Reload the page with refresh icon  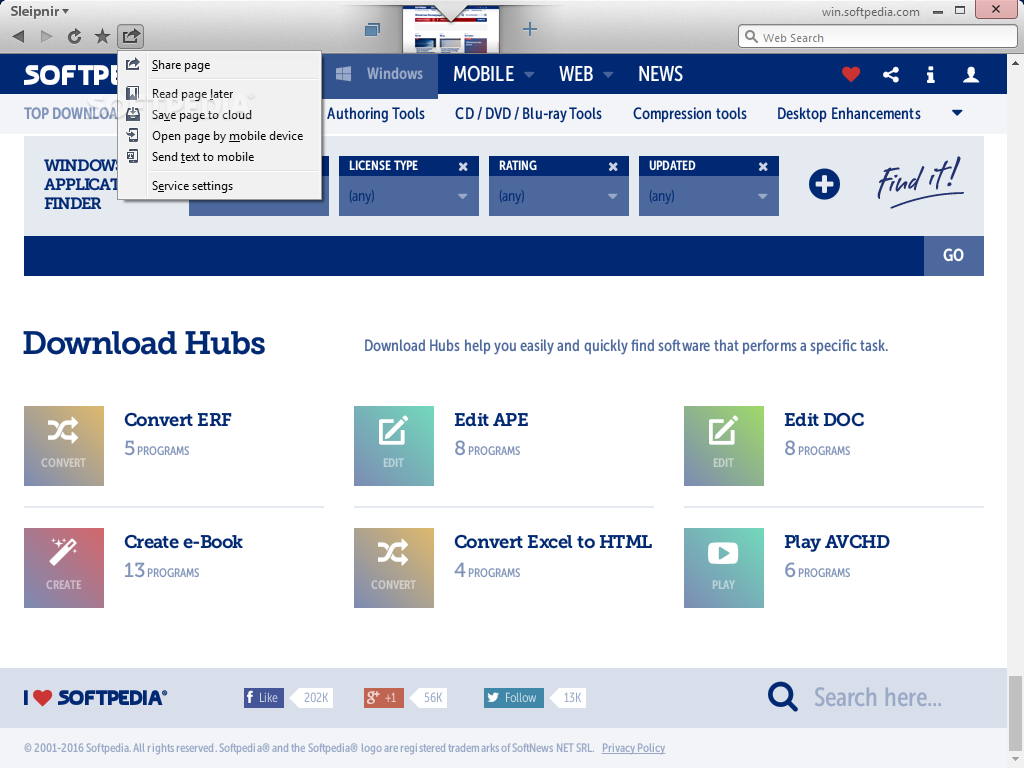74,37
